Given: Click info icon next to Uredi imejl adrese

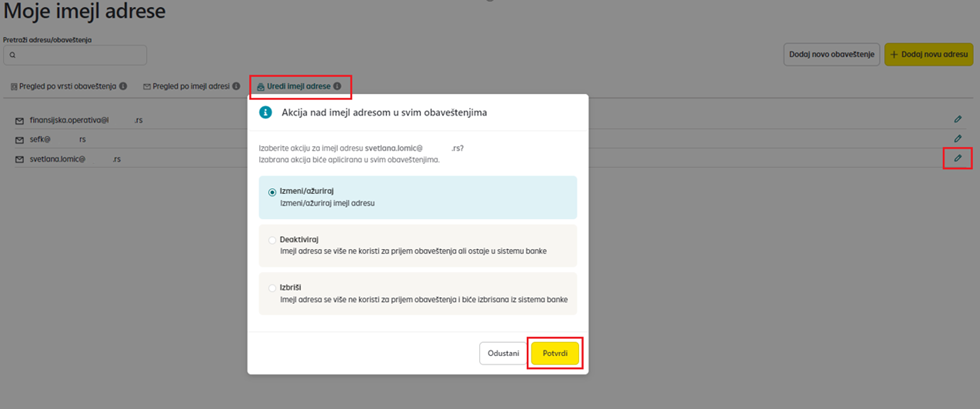Looking at the screenshot, I should tap(338, 86).
